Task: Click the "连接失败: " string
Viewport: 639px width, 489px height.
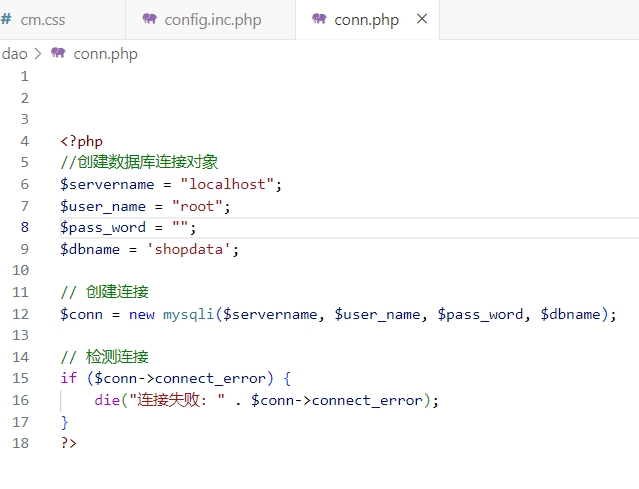Action: click(177, 400)
